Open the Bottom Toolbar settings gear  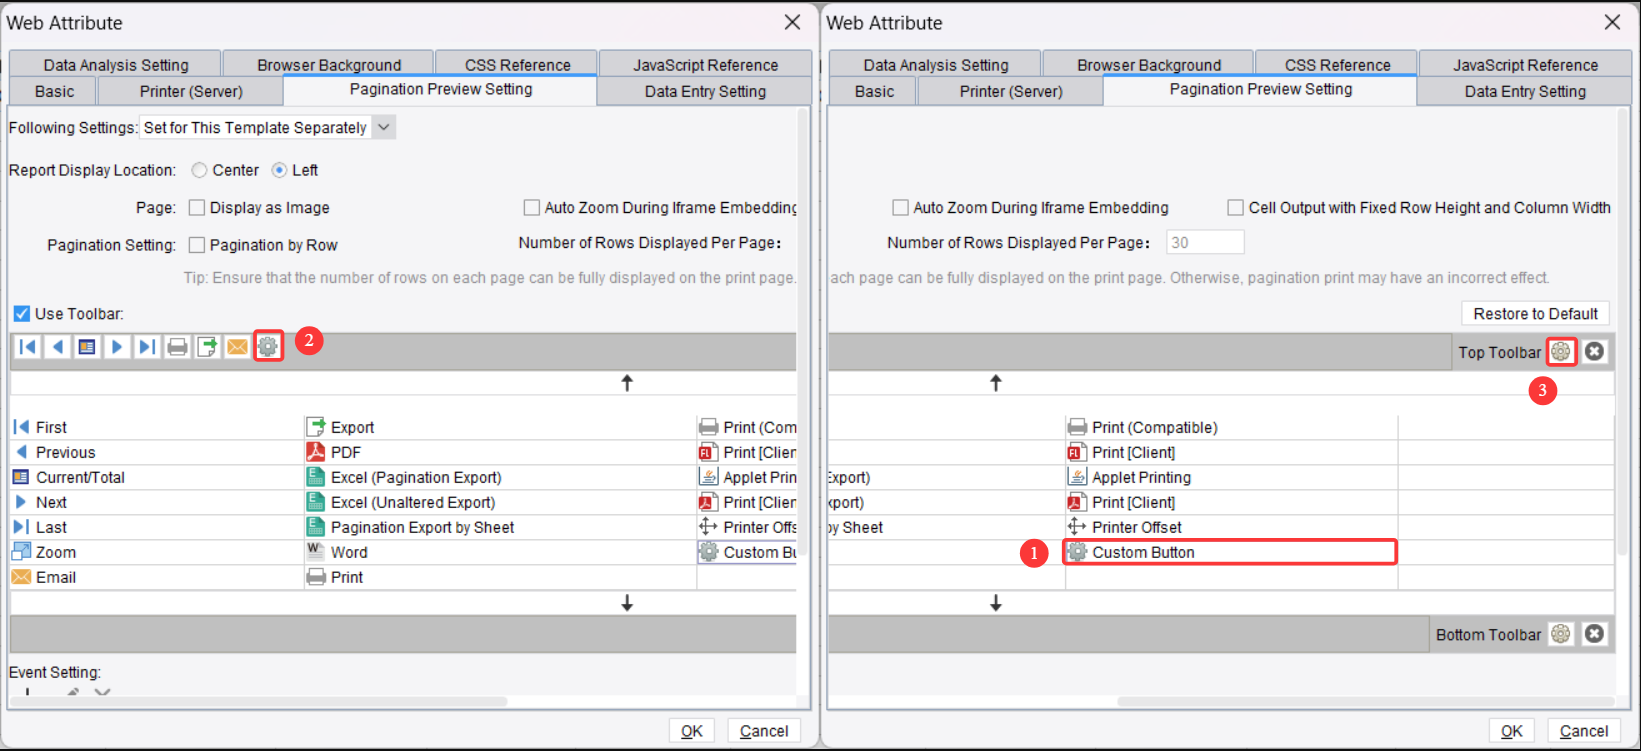[x=1561, y=634]
